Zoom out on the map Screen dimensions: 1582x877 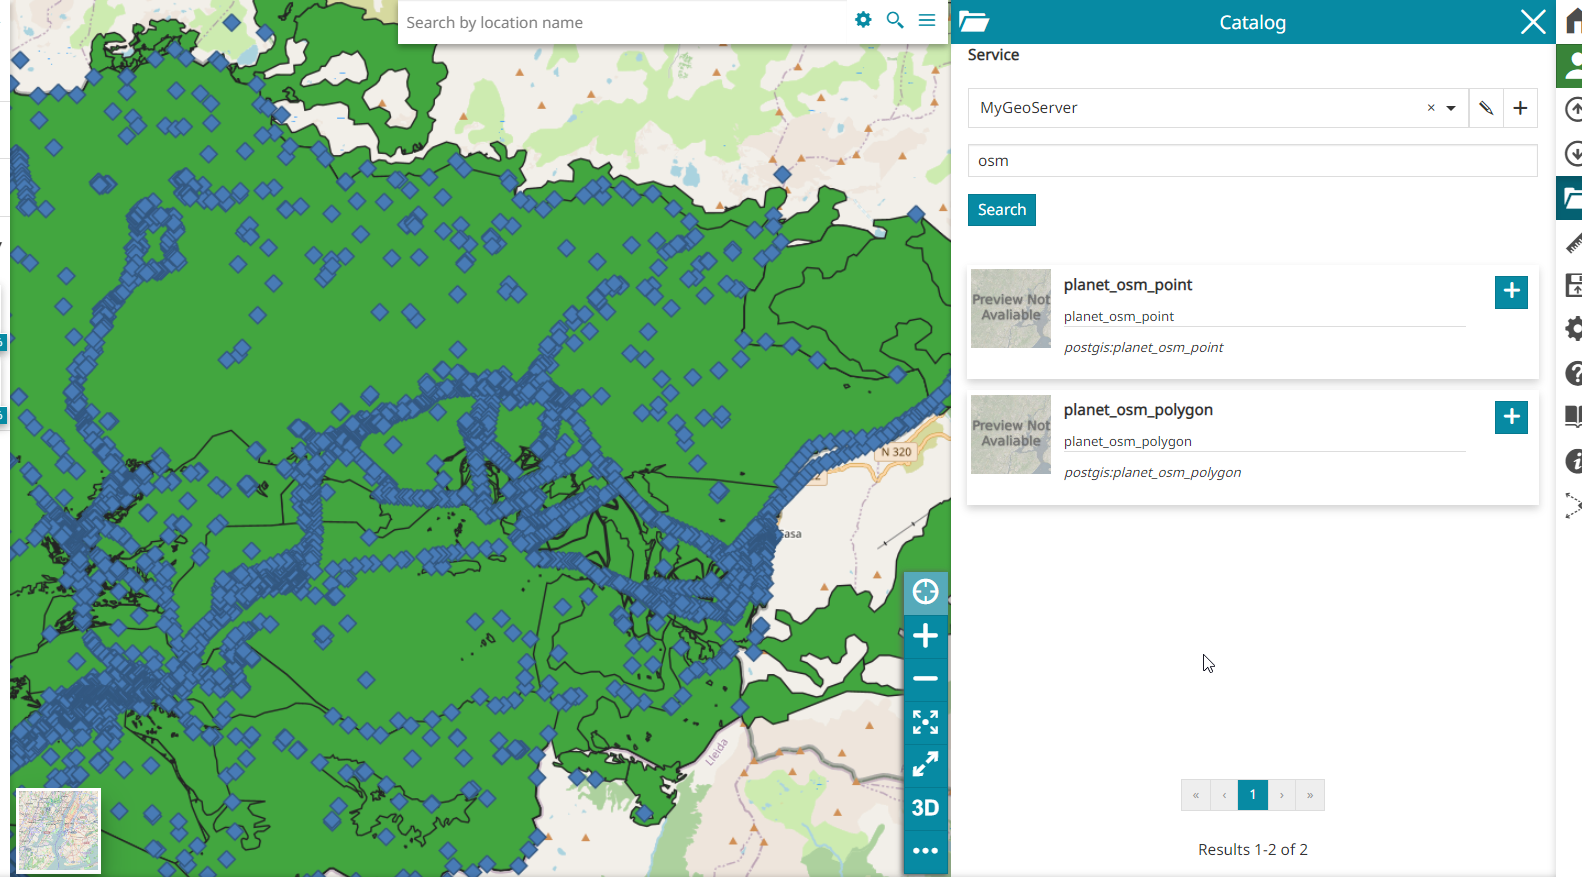[x=925, y=679]
